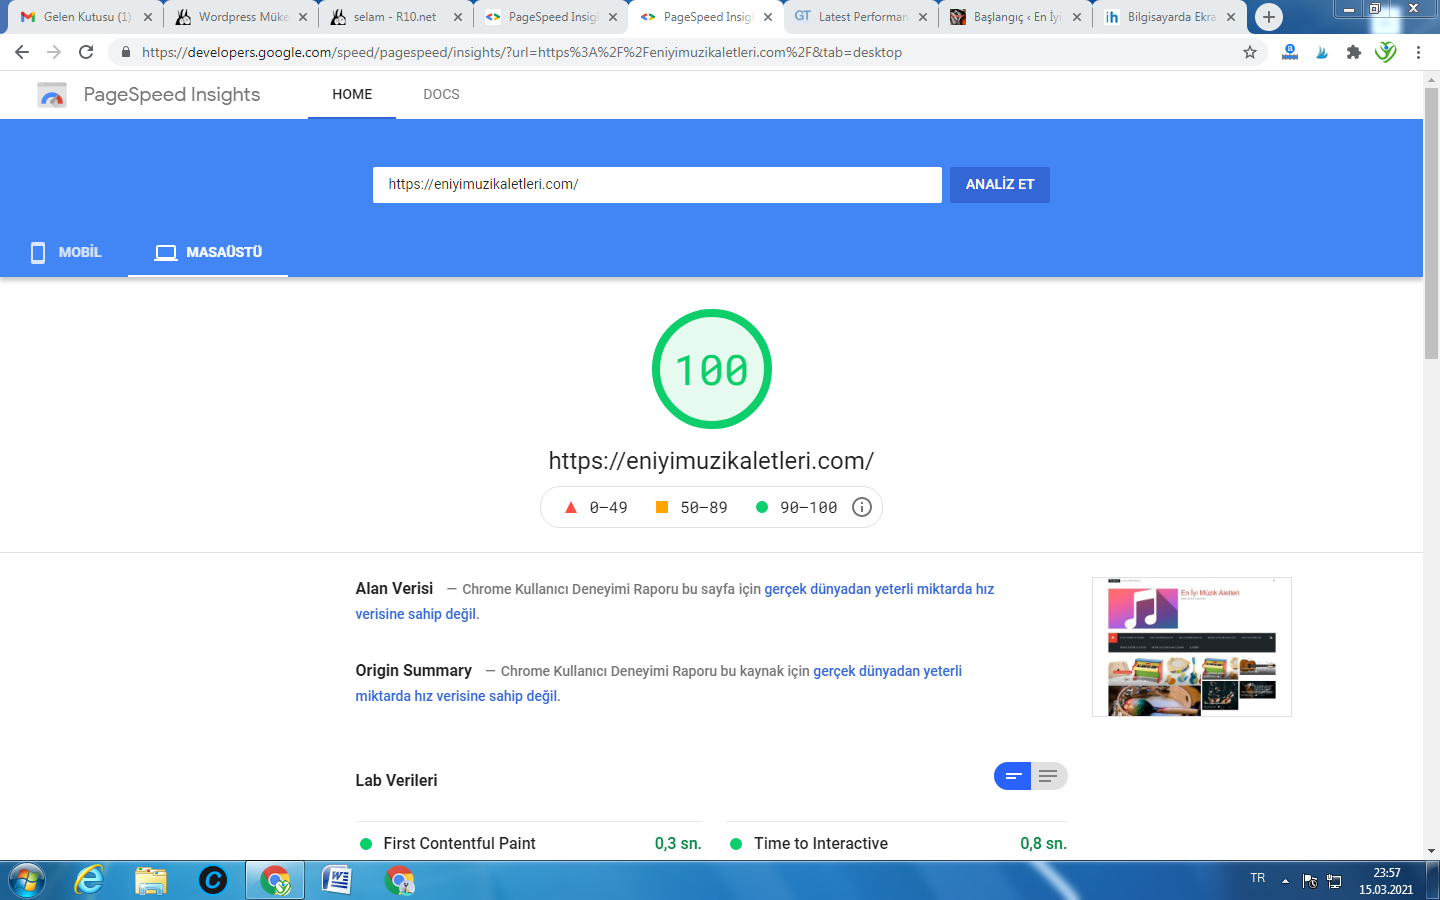Click the Alan Verisi heading
The image size is (1440, 900).
pyautogui.click(x=394, y=589)
